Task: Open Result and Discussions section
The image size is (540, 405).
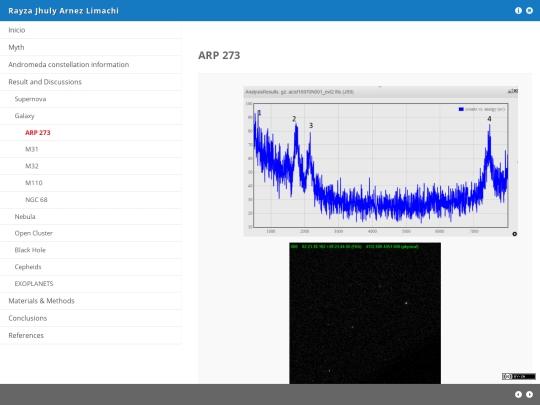Action: (x=91, y=82)
